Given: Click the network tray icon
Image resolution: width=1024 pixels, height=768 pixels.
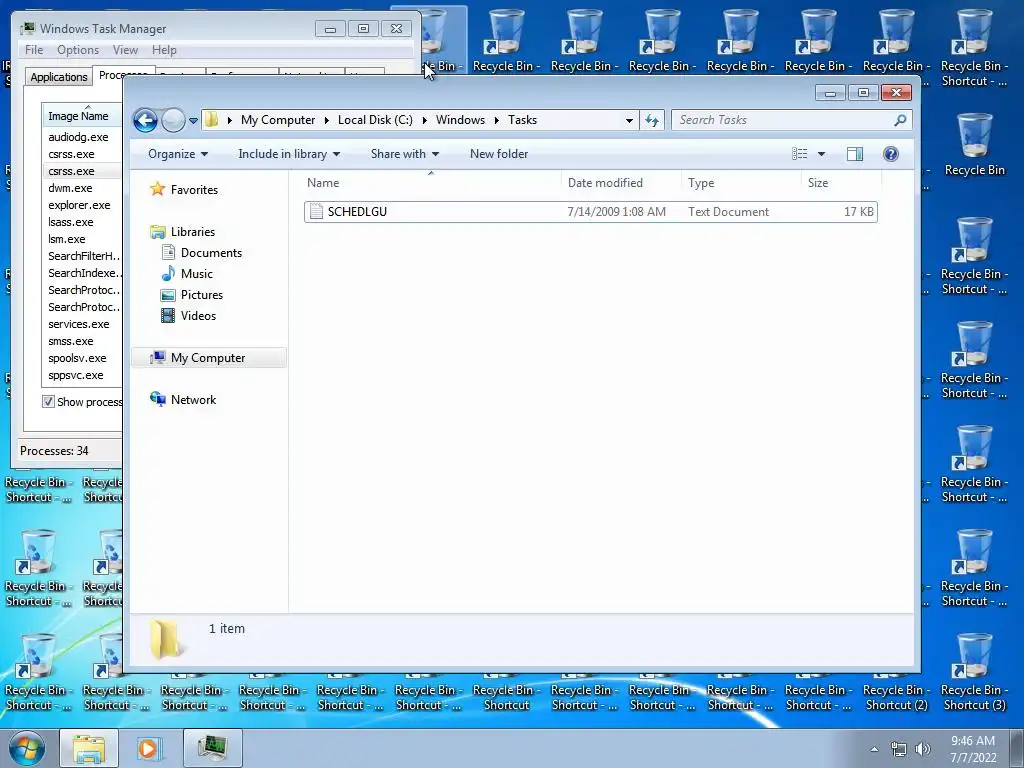Looking at the screenshot, I should (x=899, y=749).
